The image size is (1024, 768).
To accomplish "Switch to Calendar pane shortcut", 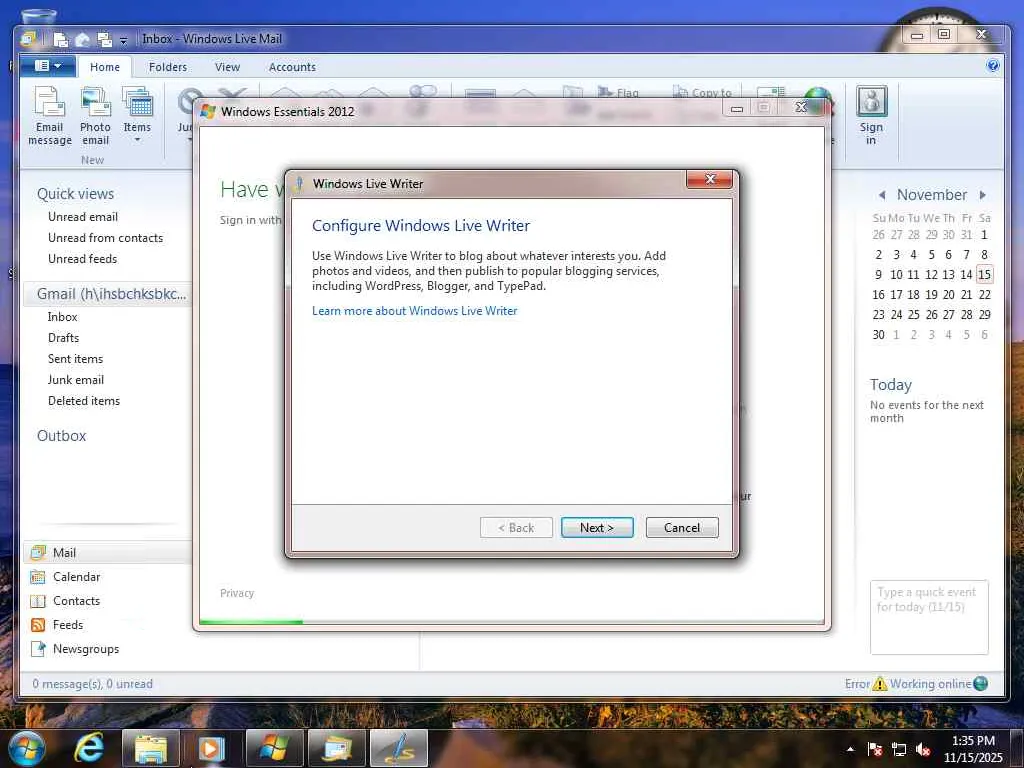I will (76, 577).
